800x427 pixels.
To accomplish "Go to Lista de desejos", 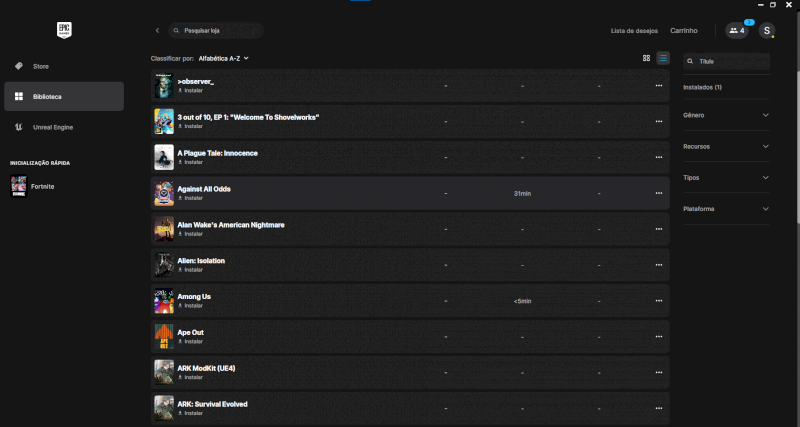I will [x=634, y=31].
